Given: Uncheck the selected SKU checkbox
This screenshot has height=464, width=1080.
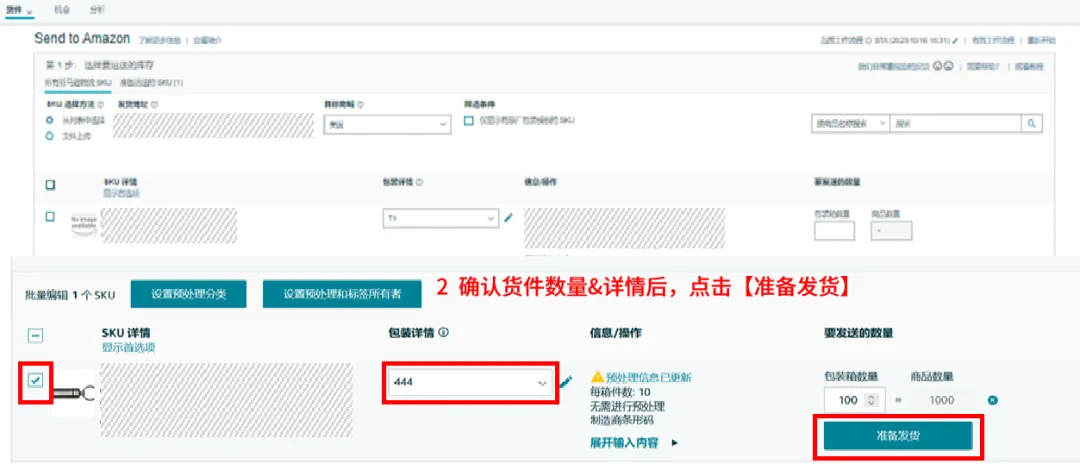Looking at the screenshot, I should tap(36, 381).
